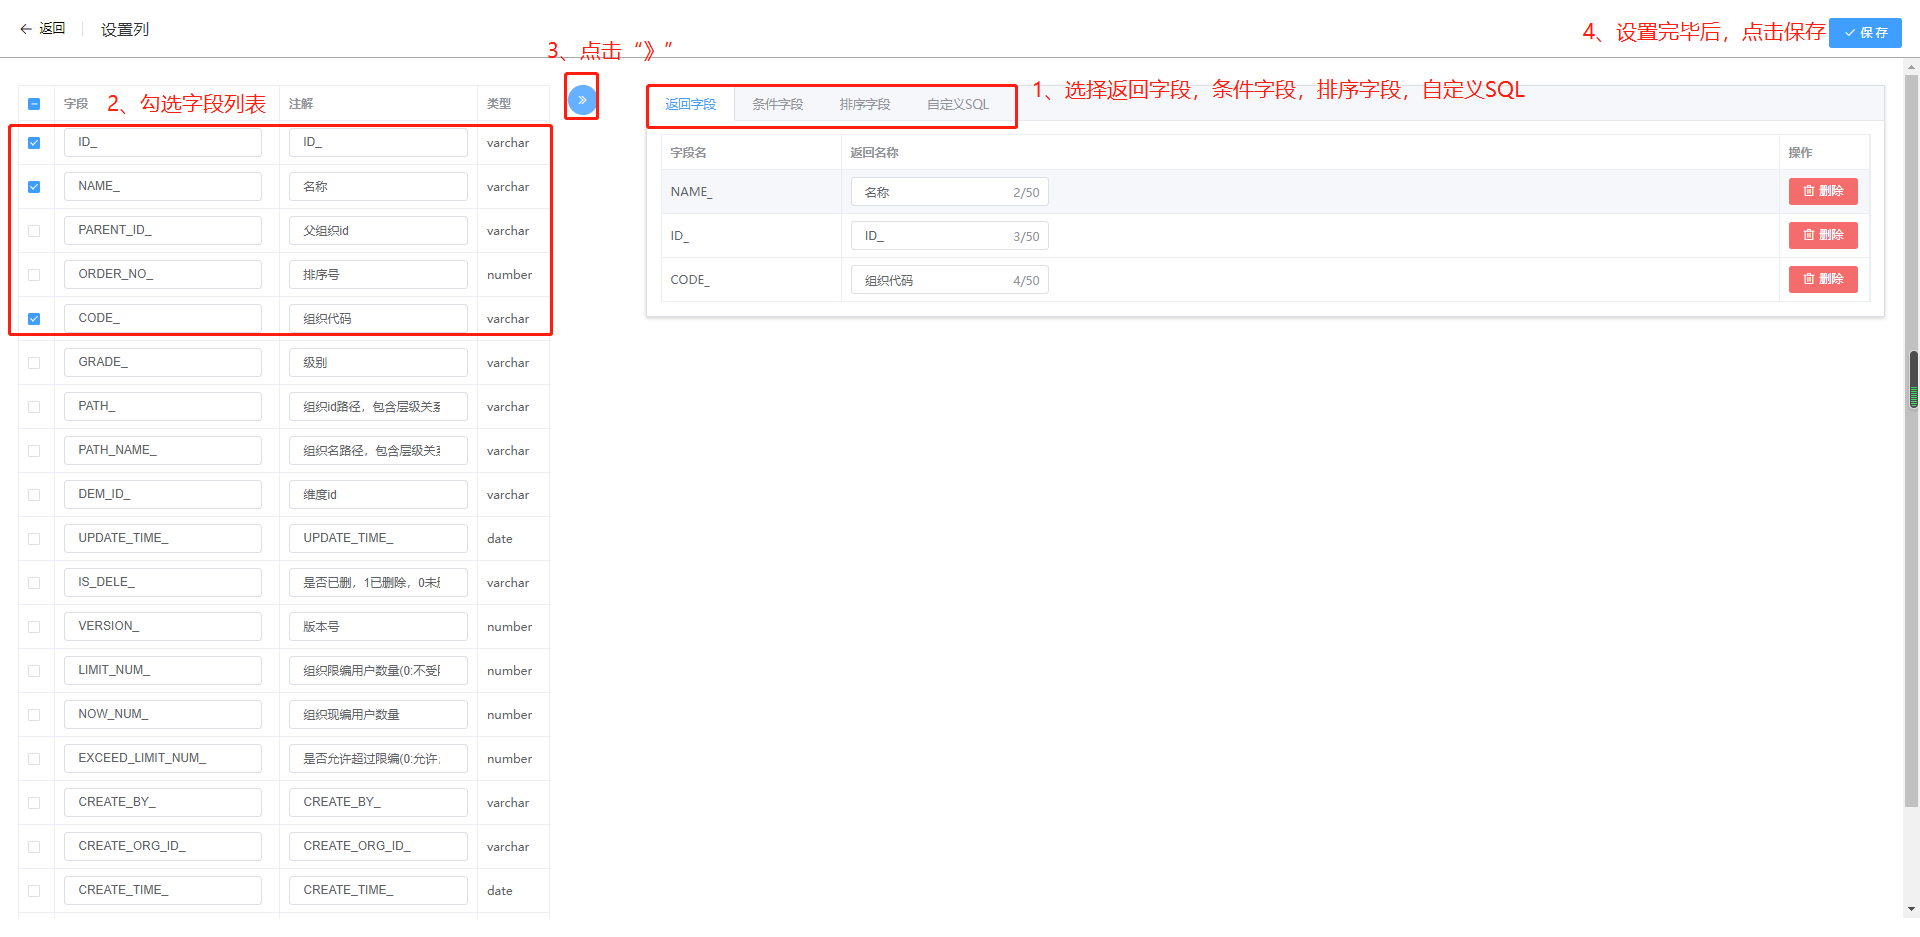Click the 注释 column header

click(301, 104)
